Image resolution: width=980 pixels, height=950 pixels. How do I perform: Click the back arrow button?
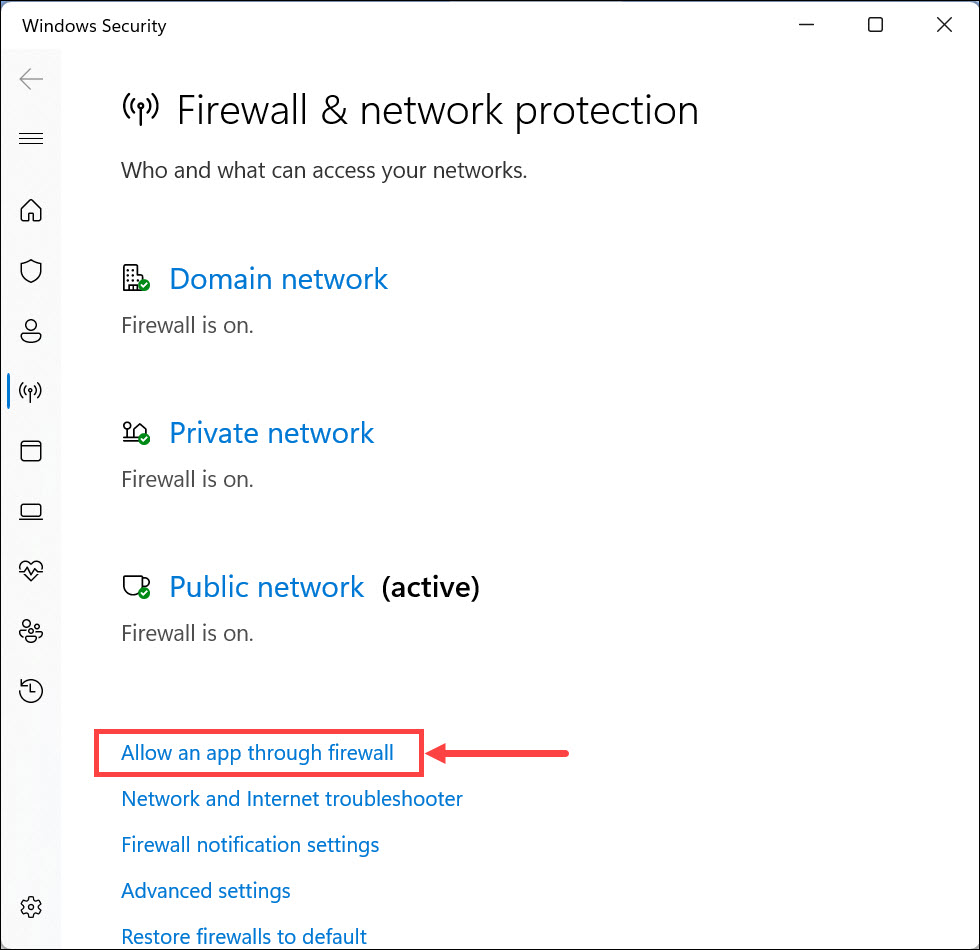31,79
